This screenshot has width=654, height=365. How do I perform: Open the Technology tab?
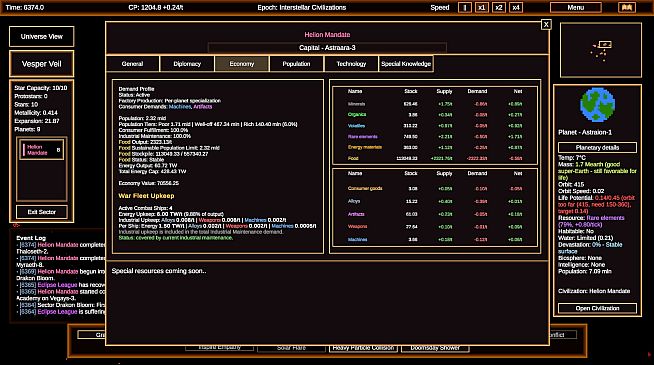(351, 64)
